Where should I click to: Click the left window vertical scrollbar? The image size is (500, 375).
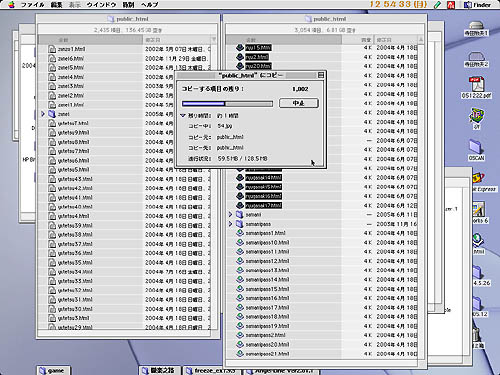(214, 186)
